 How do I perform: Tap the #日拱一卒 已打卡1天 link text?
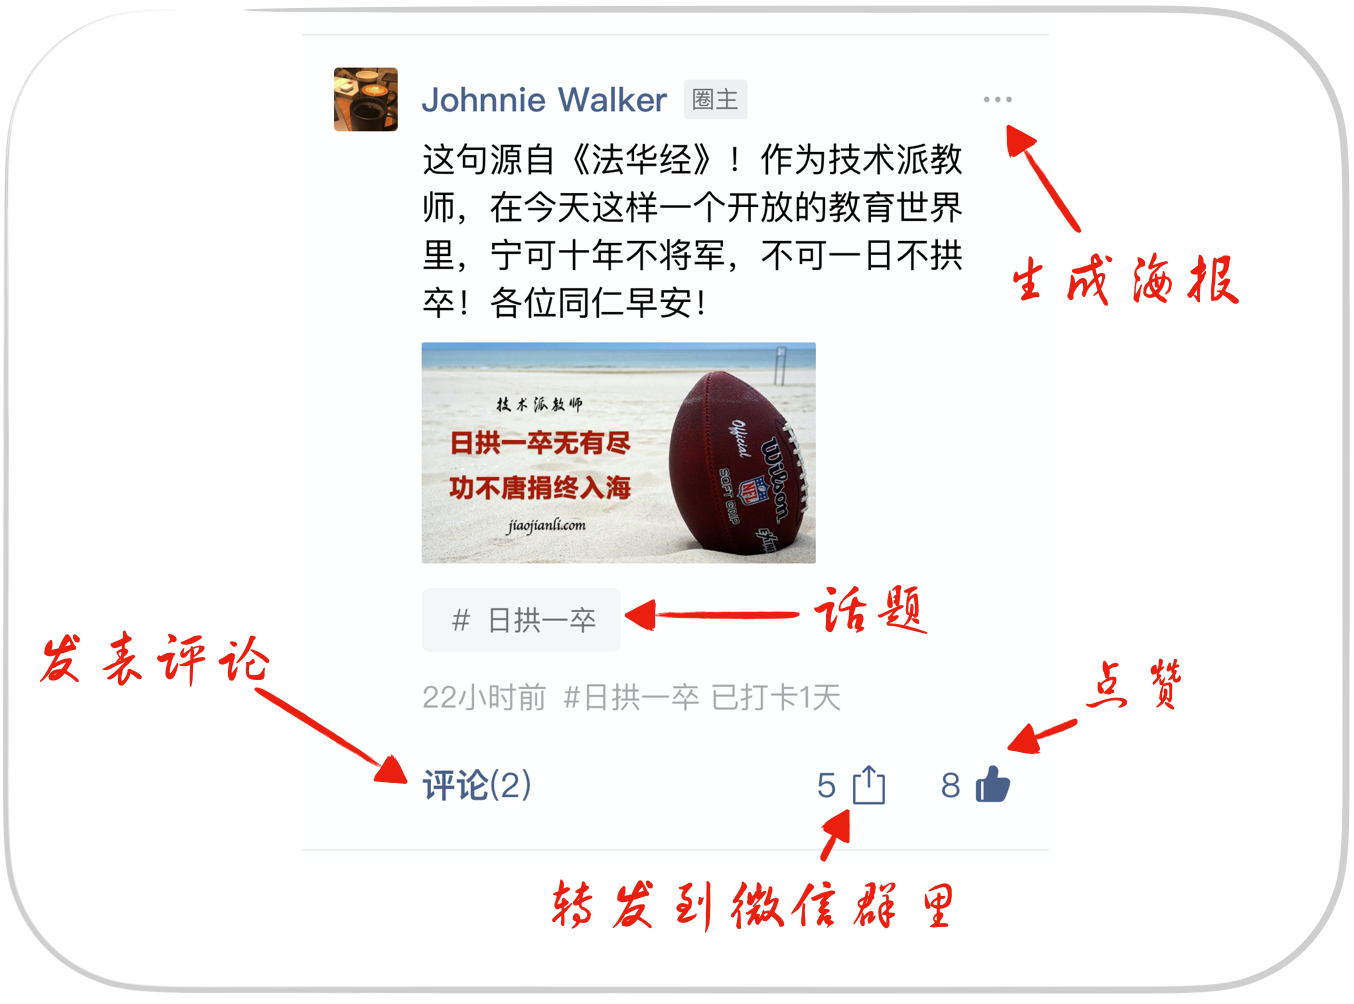pyautogui.click(x=702, y=697)
